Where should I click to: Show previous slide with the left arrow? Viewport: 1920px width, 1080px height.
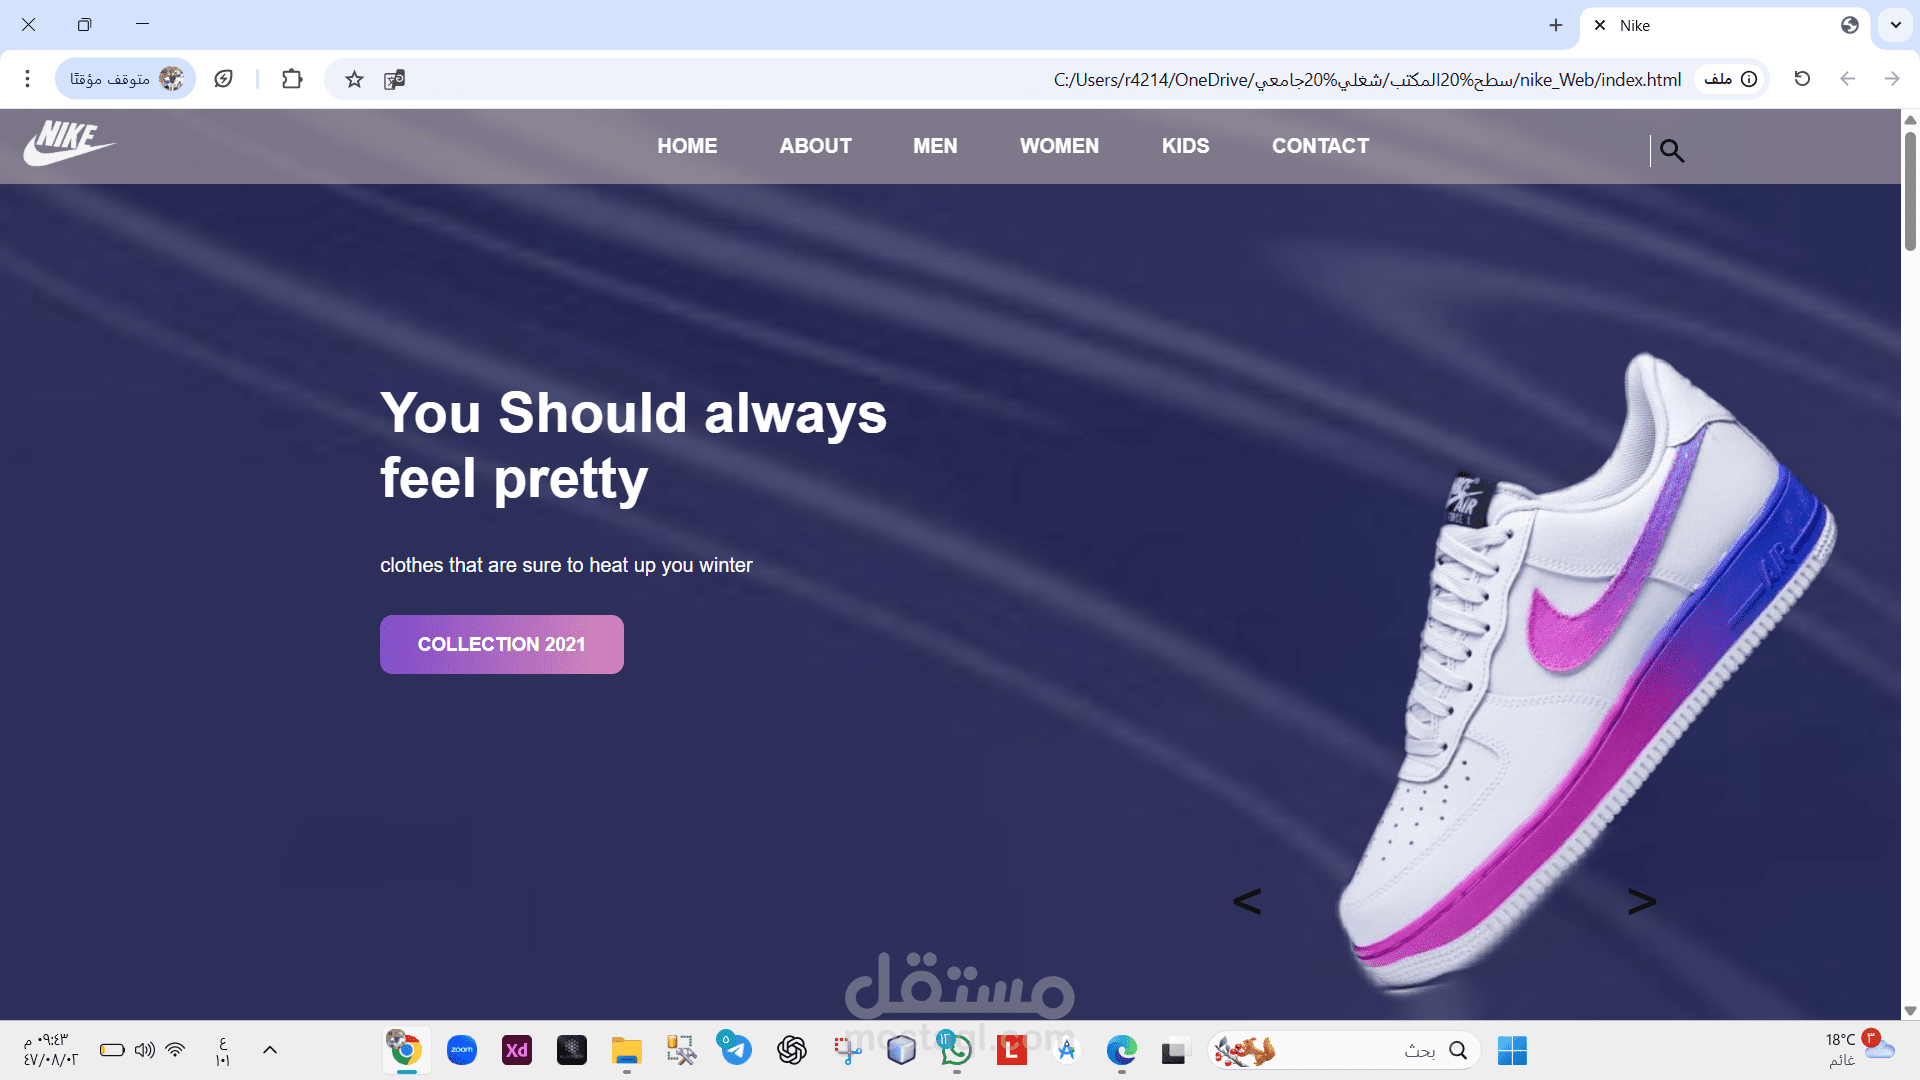pyautogui.click(x=1247, y=901)
